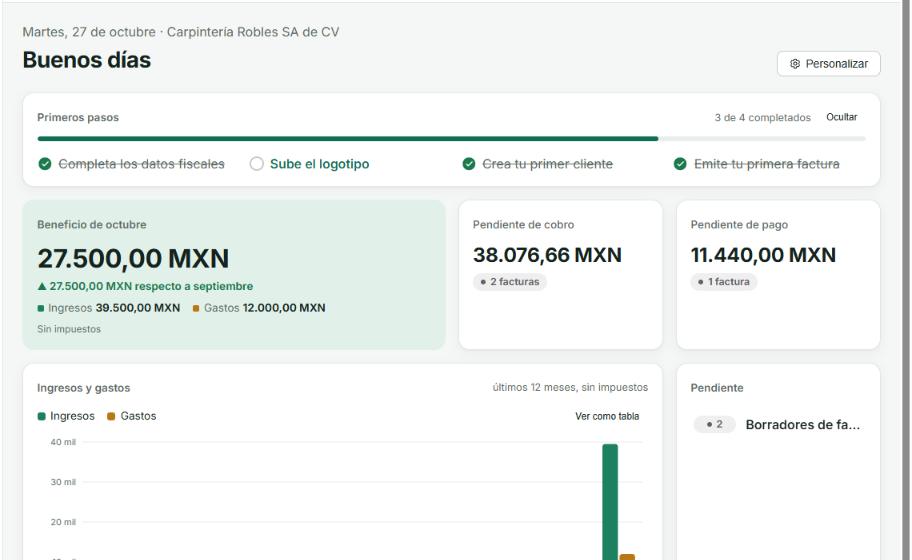Open the Beneficio de octubre card
Screen dimensions: 912x560
(x=234, y=274)
